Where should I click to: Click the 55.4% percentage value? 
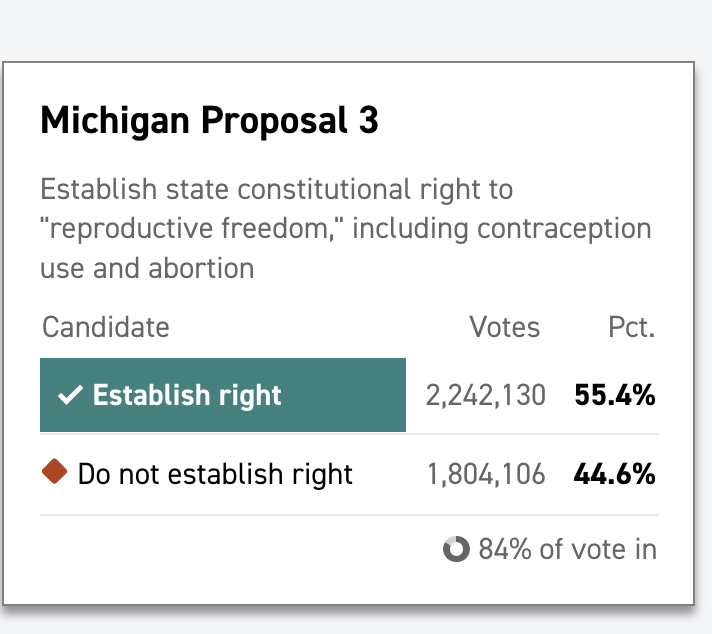click(615, 396)
